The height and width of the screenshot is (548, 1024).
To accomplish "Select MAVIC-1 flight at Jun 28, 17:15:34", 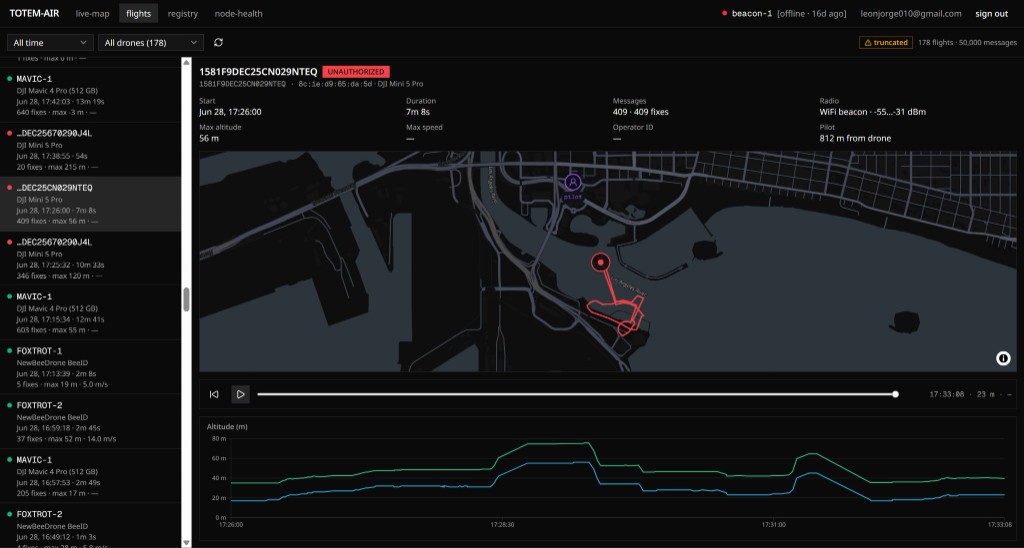I will pos(90,313).
